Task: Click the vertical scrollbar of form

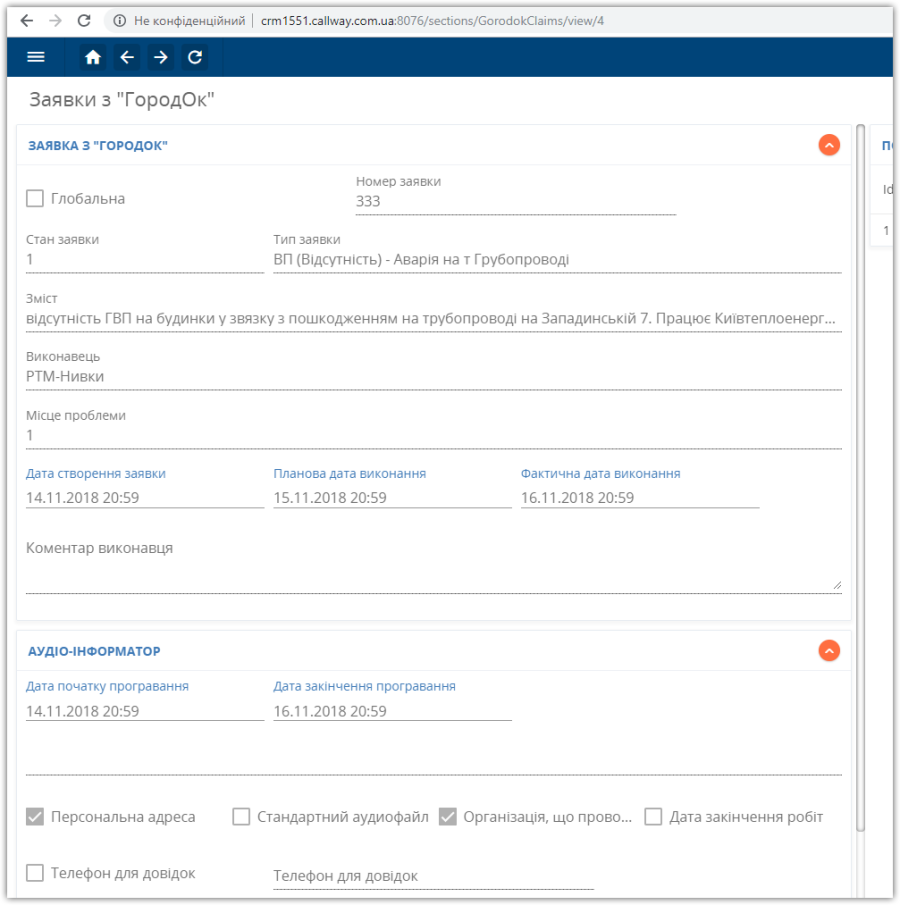Action: click(860, 478)
